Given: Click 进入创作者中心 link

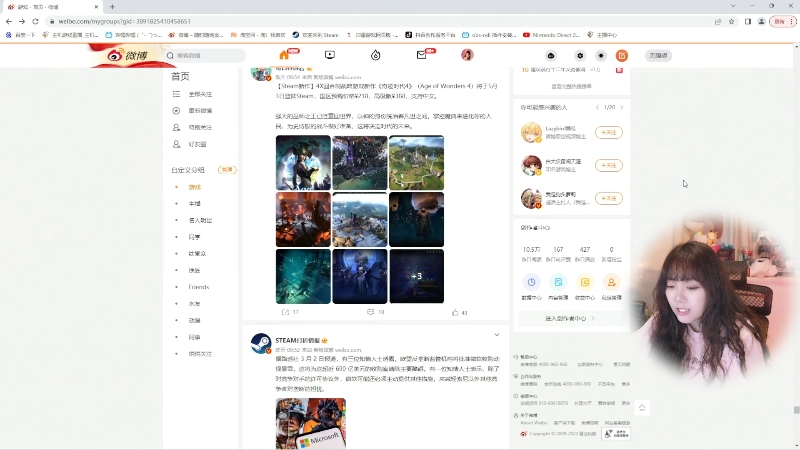Looking at the screenshot, I should [570, 318].
